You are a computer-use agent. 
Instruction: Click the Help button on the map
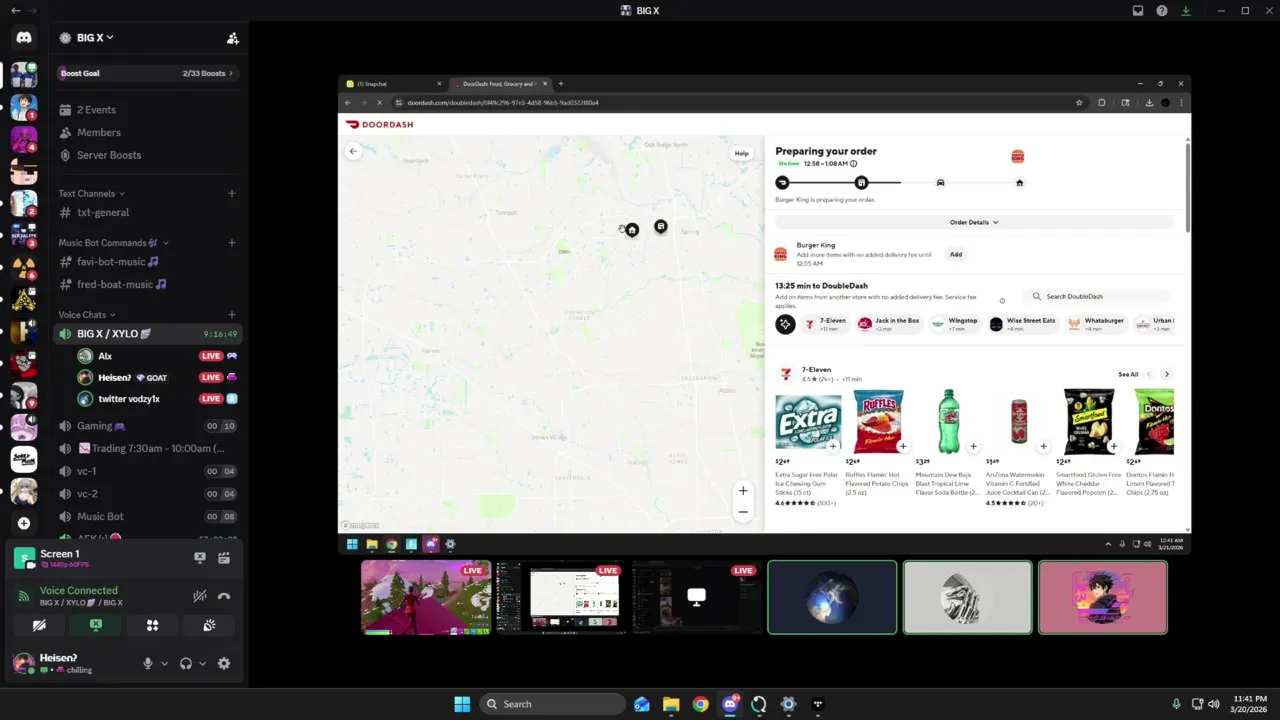click(741, 153)
